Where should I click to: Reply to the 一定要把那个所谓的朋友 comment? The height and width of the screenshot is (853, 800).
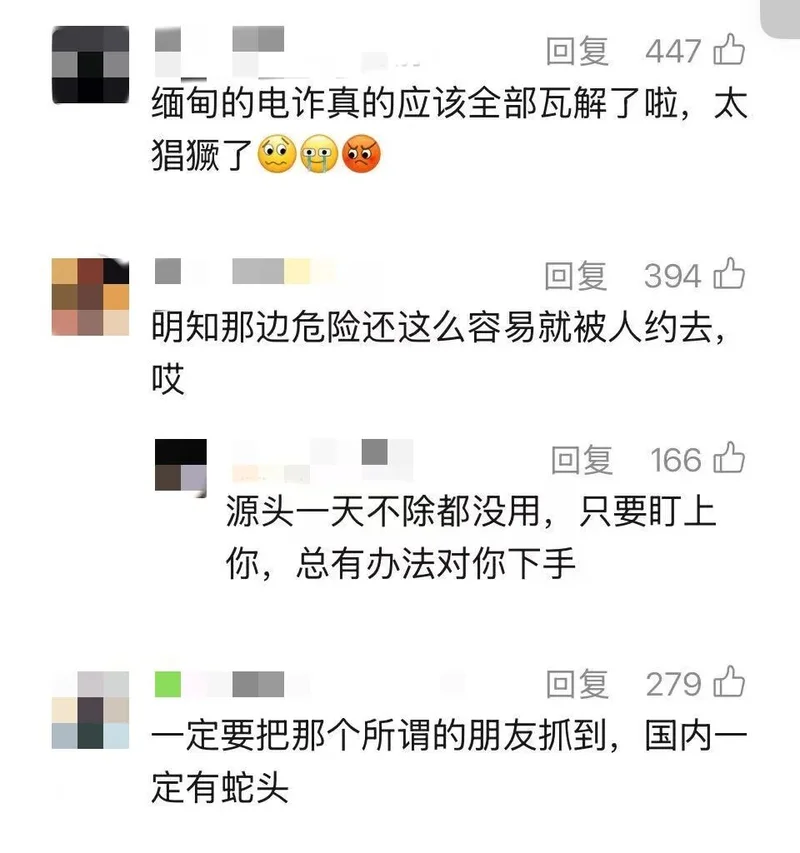pyautogui.click(x=577, y=684)
